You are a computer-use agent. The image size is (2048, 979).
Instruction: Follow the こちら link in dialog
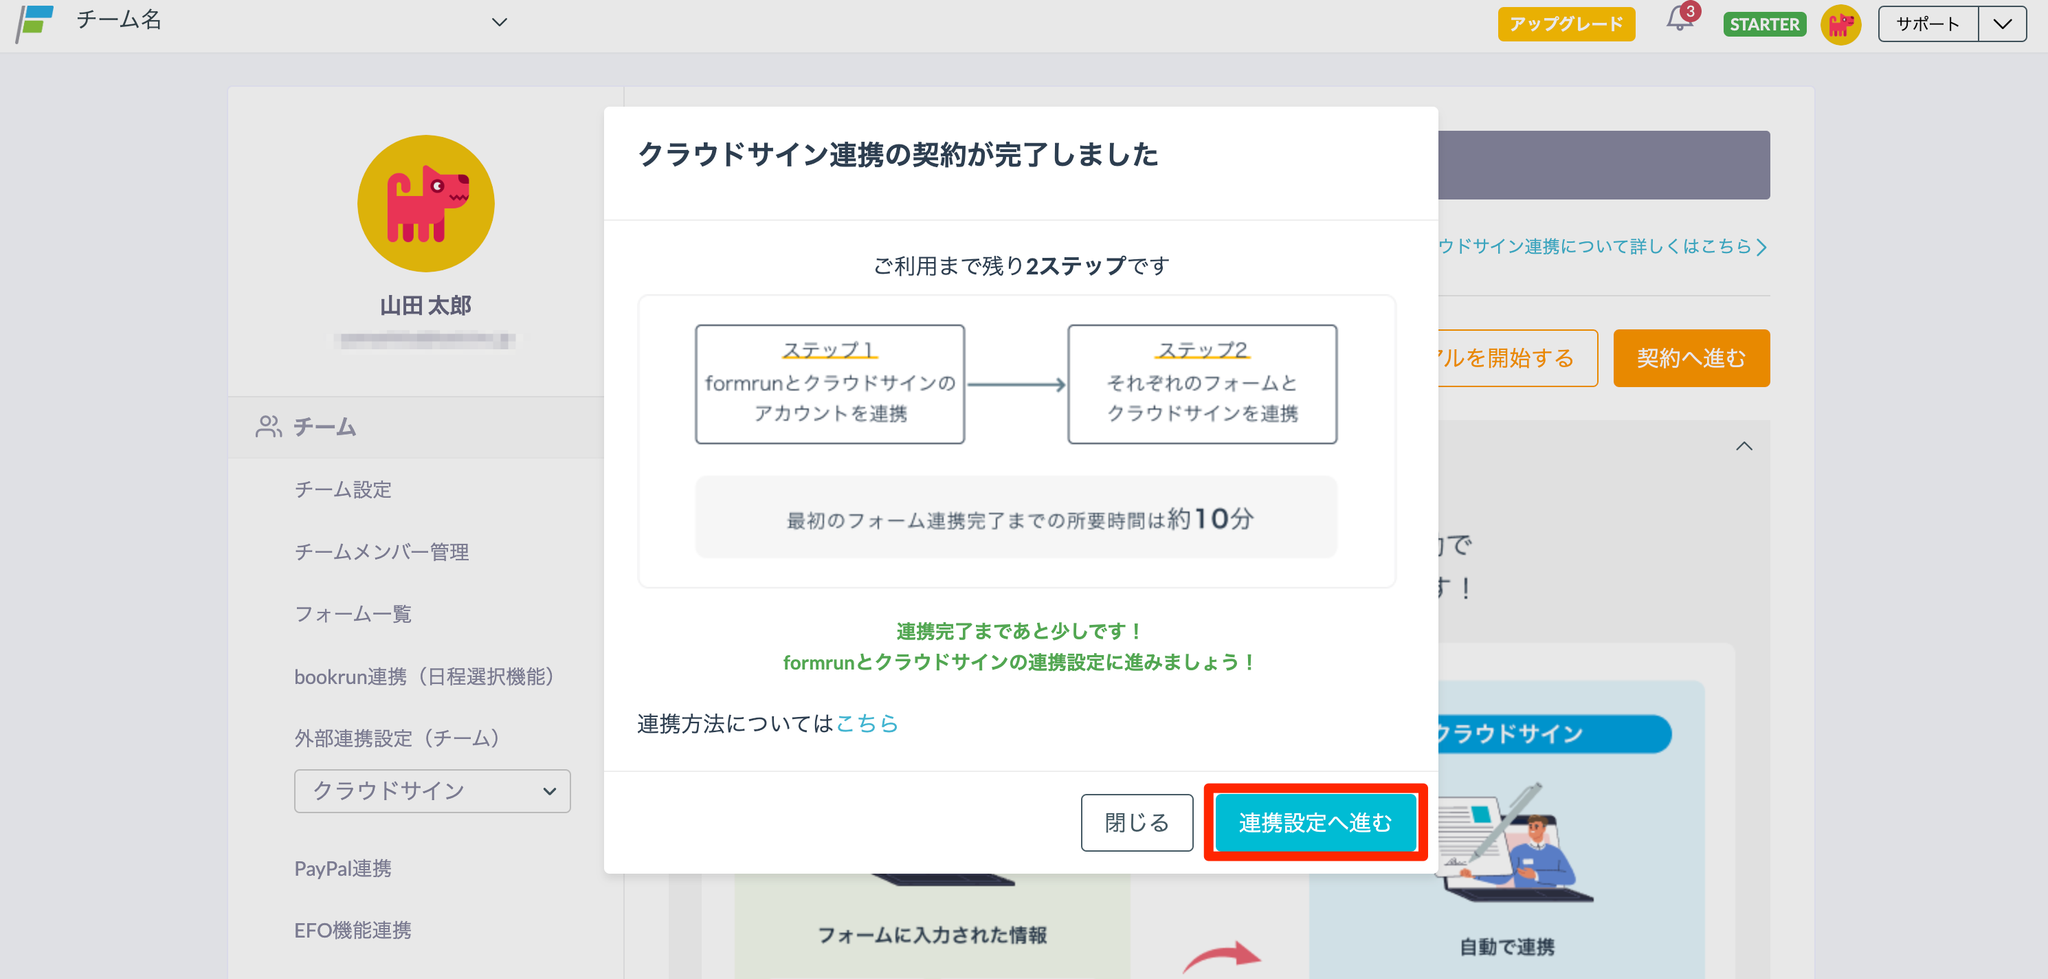click(x=866, y=723)
